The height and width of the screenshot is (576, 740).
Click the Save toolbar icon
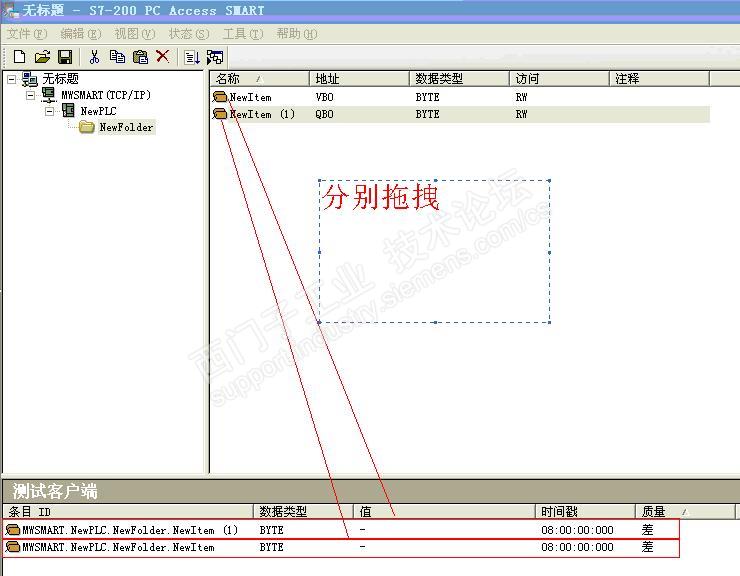click(65, 57)
